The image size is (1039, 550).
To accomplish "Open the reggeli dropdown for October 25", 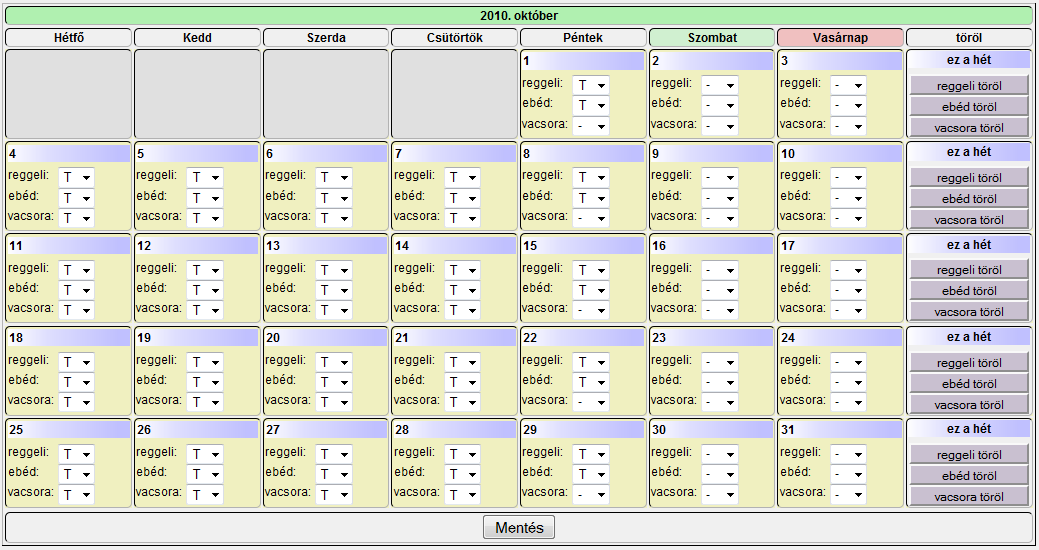I will pos(76,454).
